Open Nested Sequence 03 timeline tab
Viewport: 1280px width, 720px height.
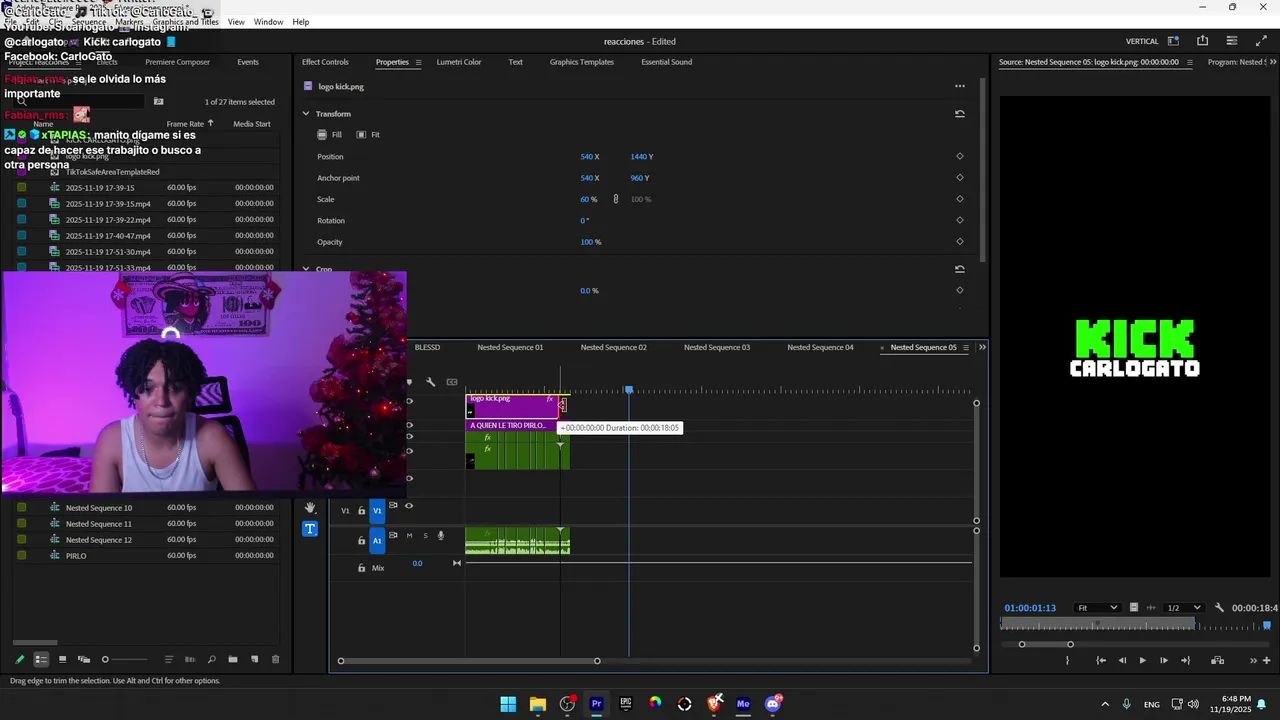point(717,347)
